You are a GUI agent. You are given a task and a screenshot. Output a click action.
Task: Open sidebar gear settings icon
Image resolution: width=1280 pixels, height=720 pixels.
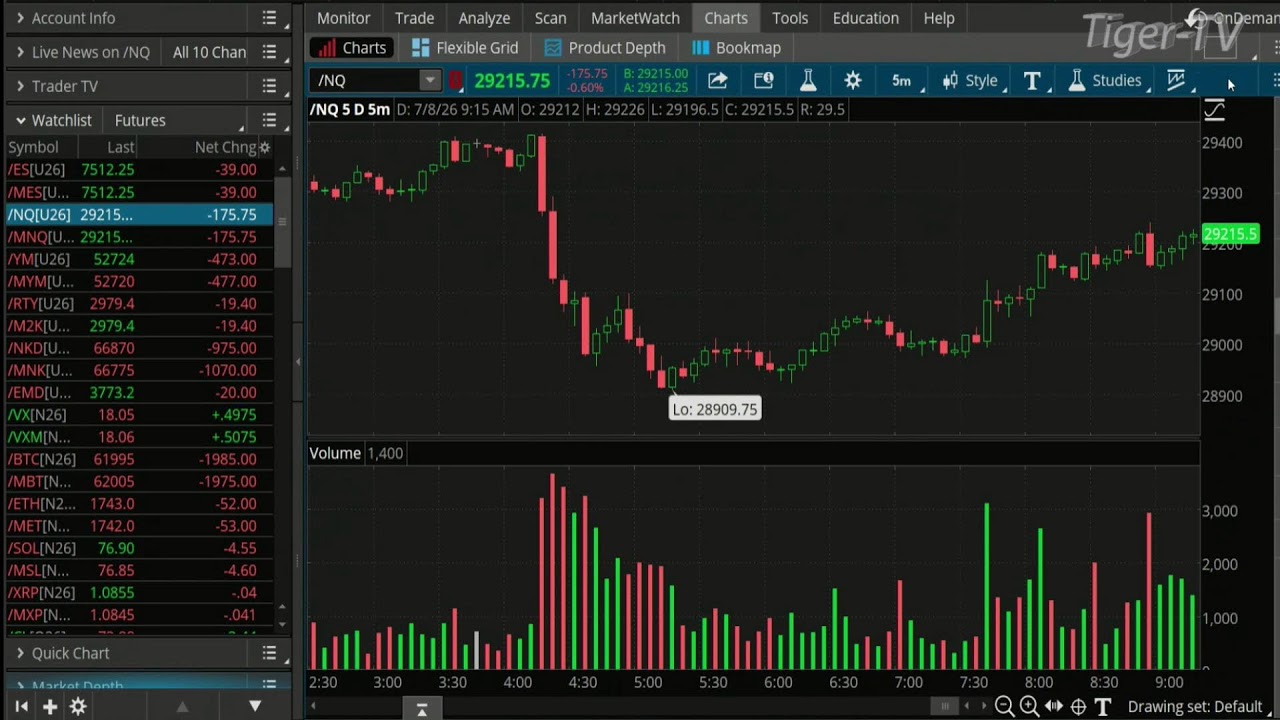78,706
